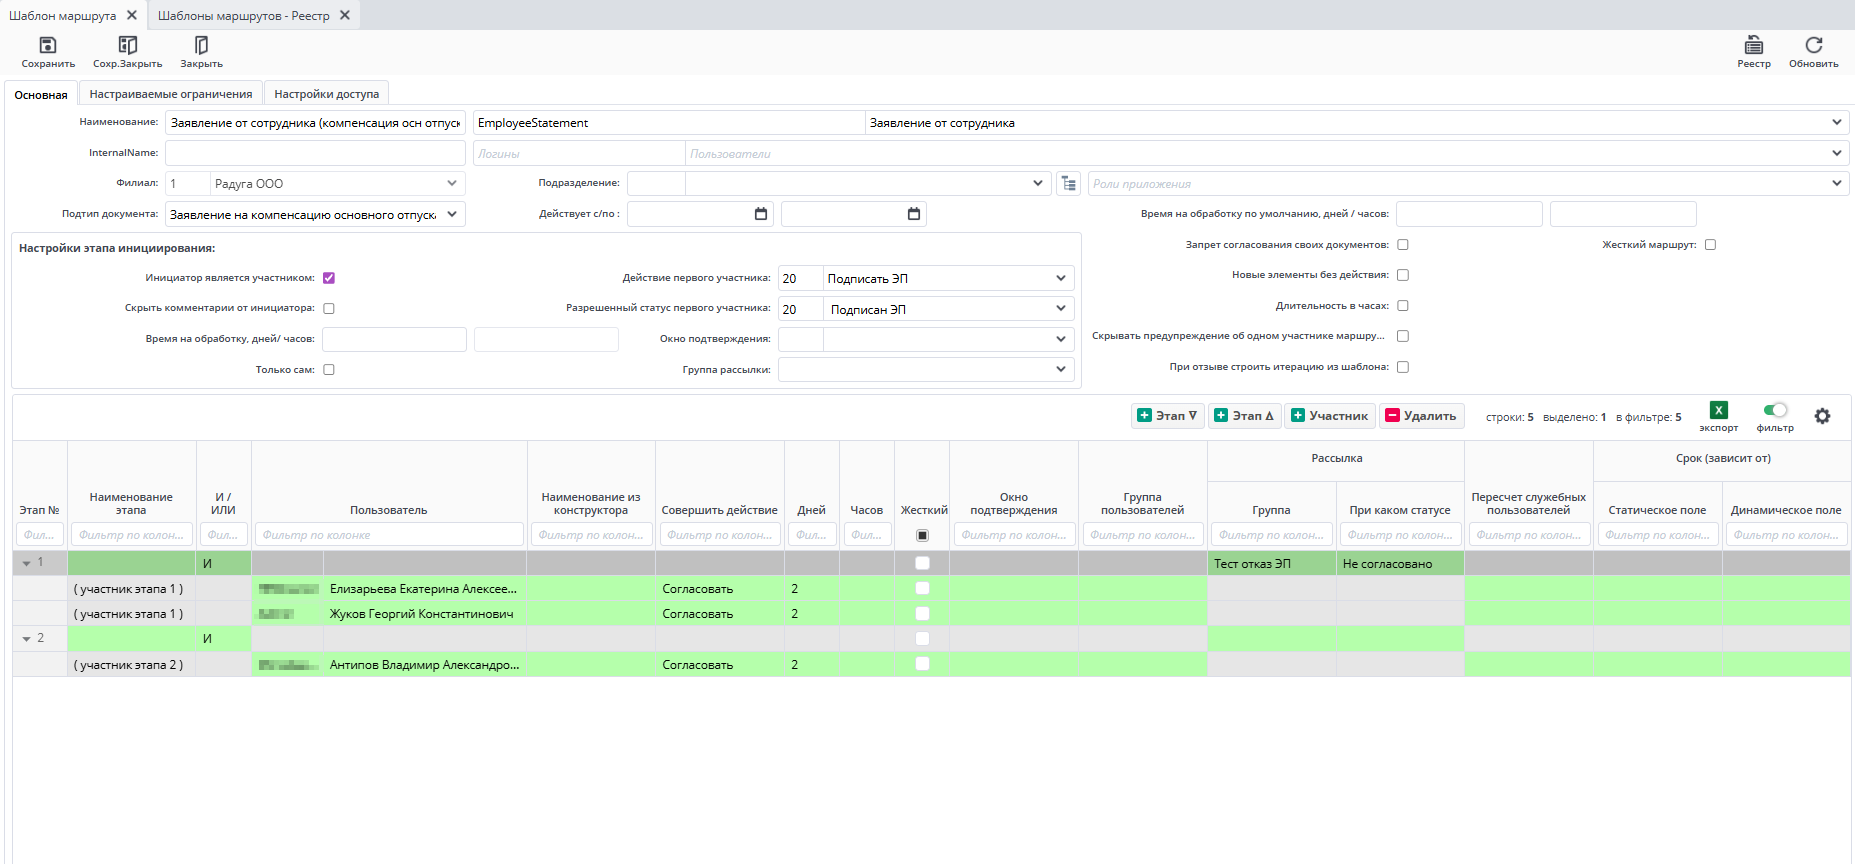Click the Удалить button
Viewport: 1855px width, 864px height.
click(x=1420, y=416)
